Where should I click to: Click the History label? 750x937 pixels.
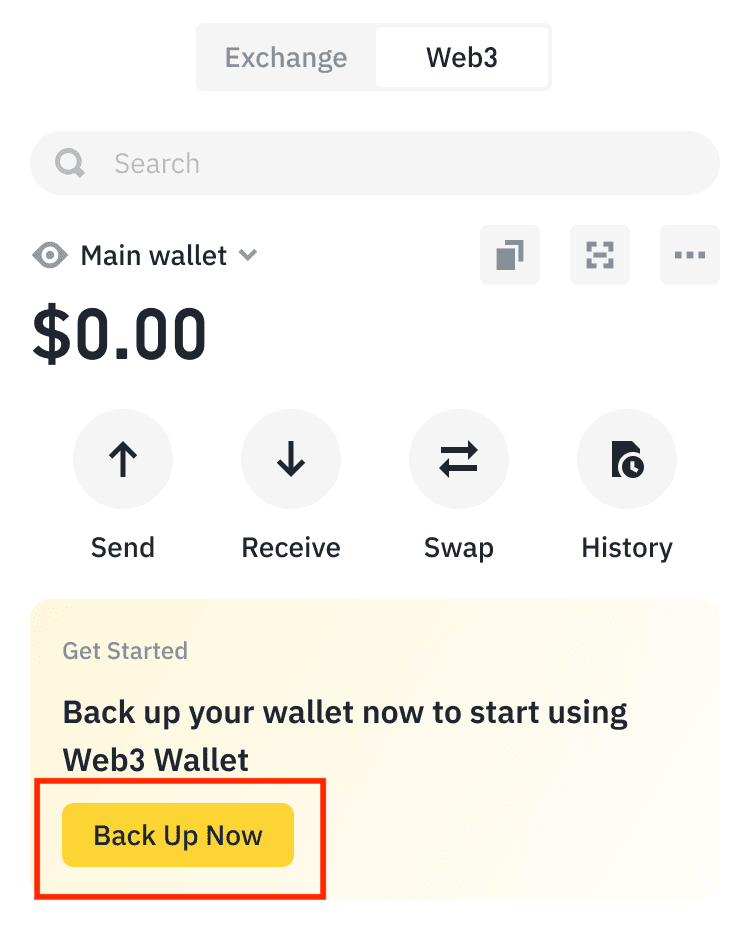point(627,548)
